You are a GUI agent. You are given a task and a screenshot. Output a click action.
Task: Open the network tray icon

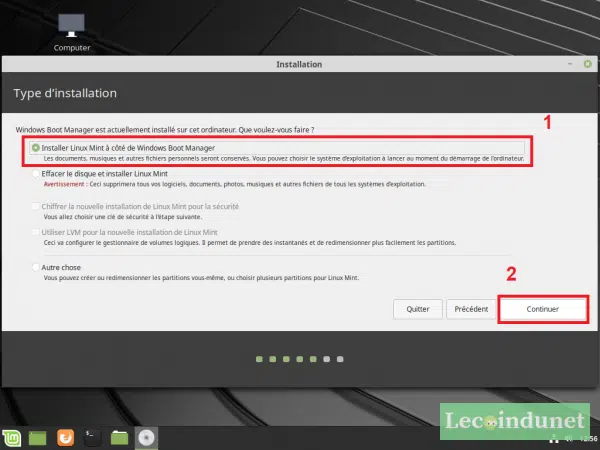tap(554, 439)
